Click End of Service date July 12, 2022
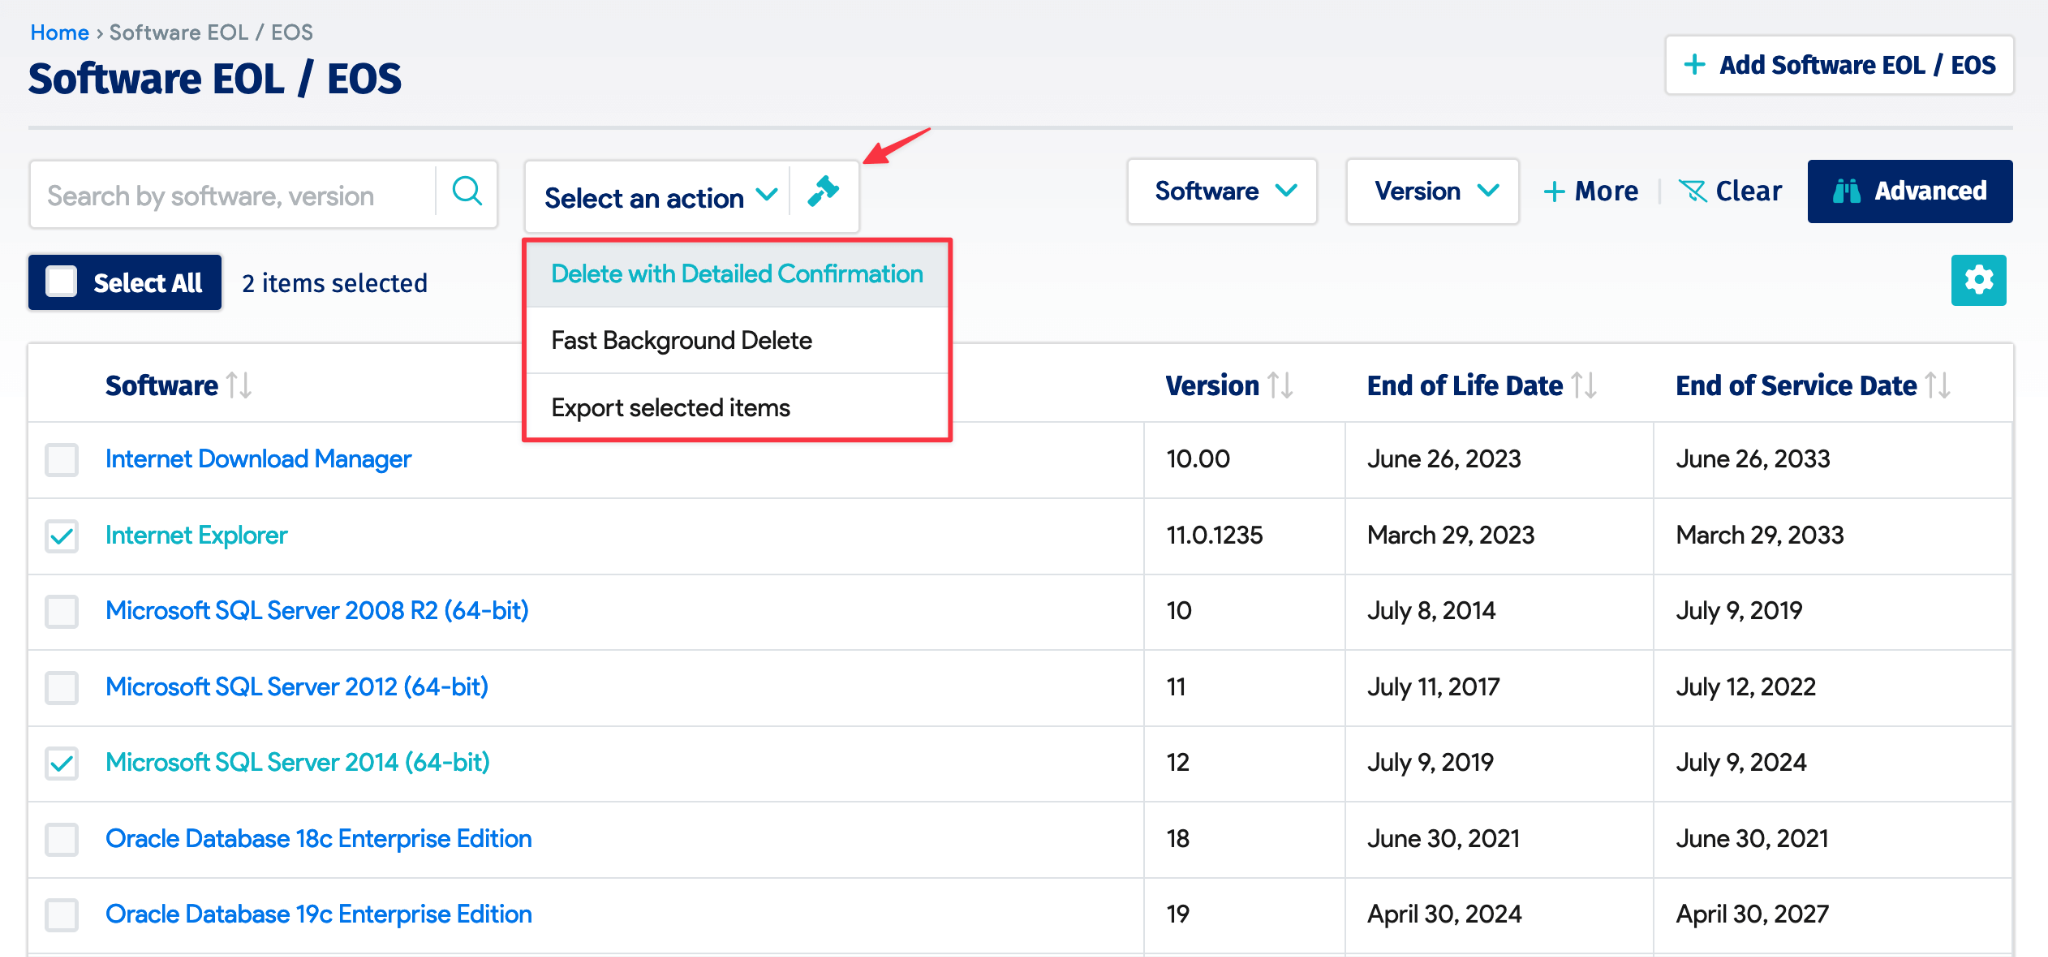The width and height of the screenshot is (2048, 957). pos(1746,687)
